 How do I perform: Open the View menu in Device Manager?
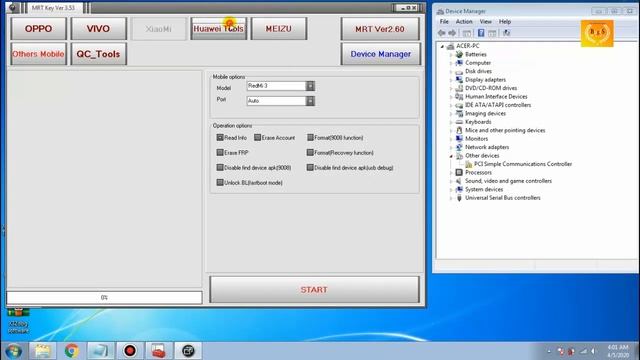[485, 22]
